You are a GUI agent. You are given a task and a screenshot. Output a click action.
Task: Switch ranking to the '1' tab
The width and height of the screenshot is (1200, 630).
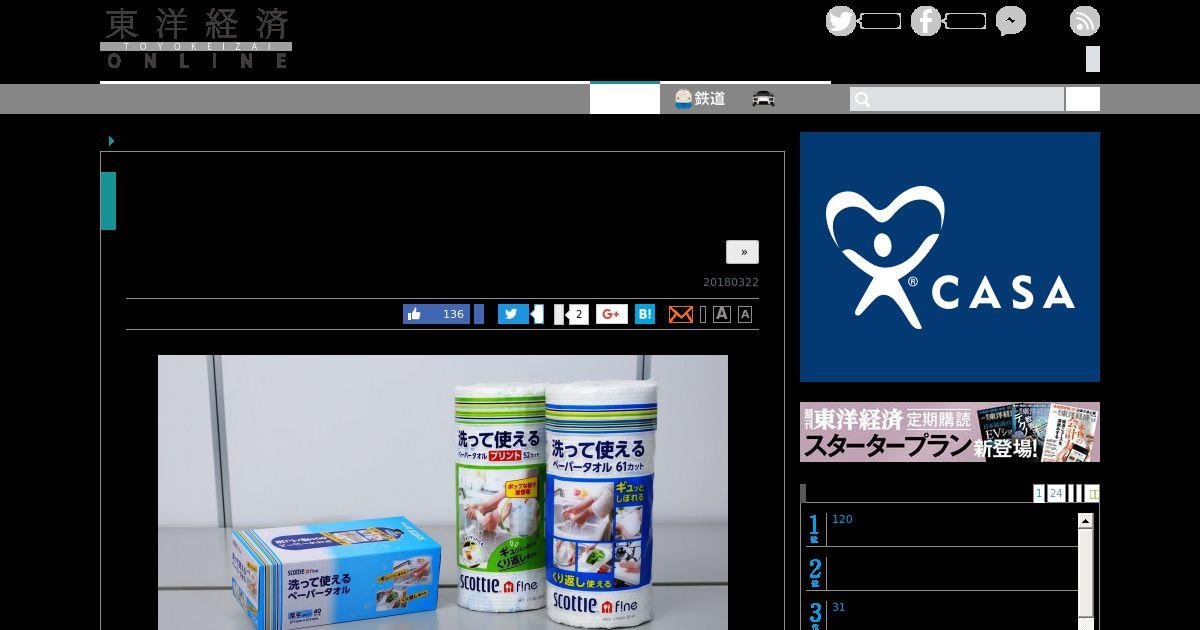[1039, 493]
